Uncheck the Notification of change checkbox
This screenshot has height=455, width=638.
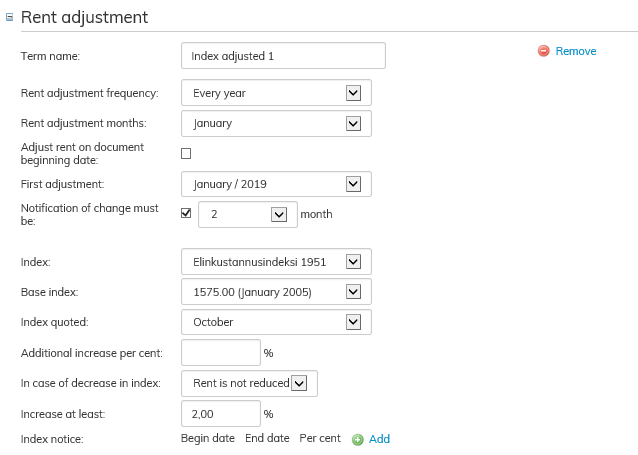[x=186, y=213]
